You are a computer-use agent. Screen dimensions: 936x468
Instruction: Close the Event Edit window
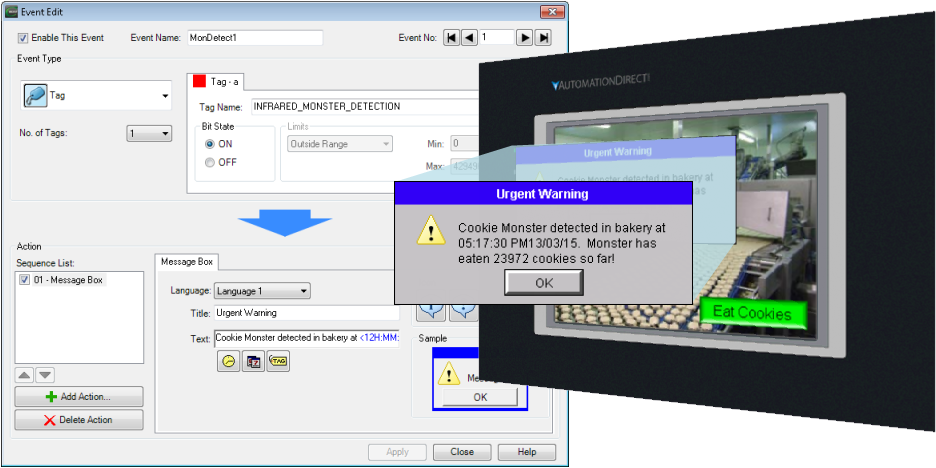tap(552, 12)
